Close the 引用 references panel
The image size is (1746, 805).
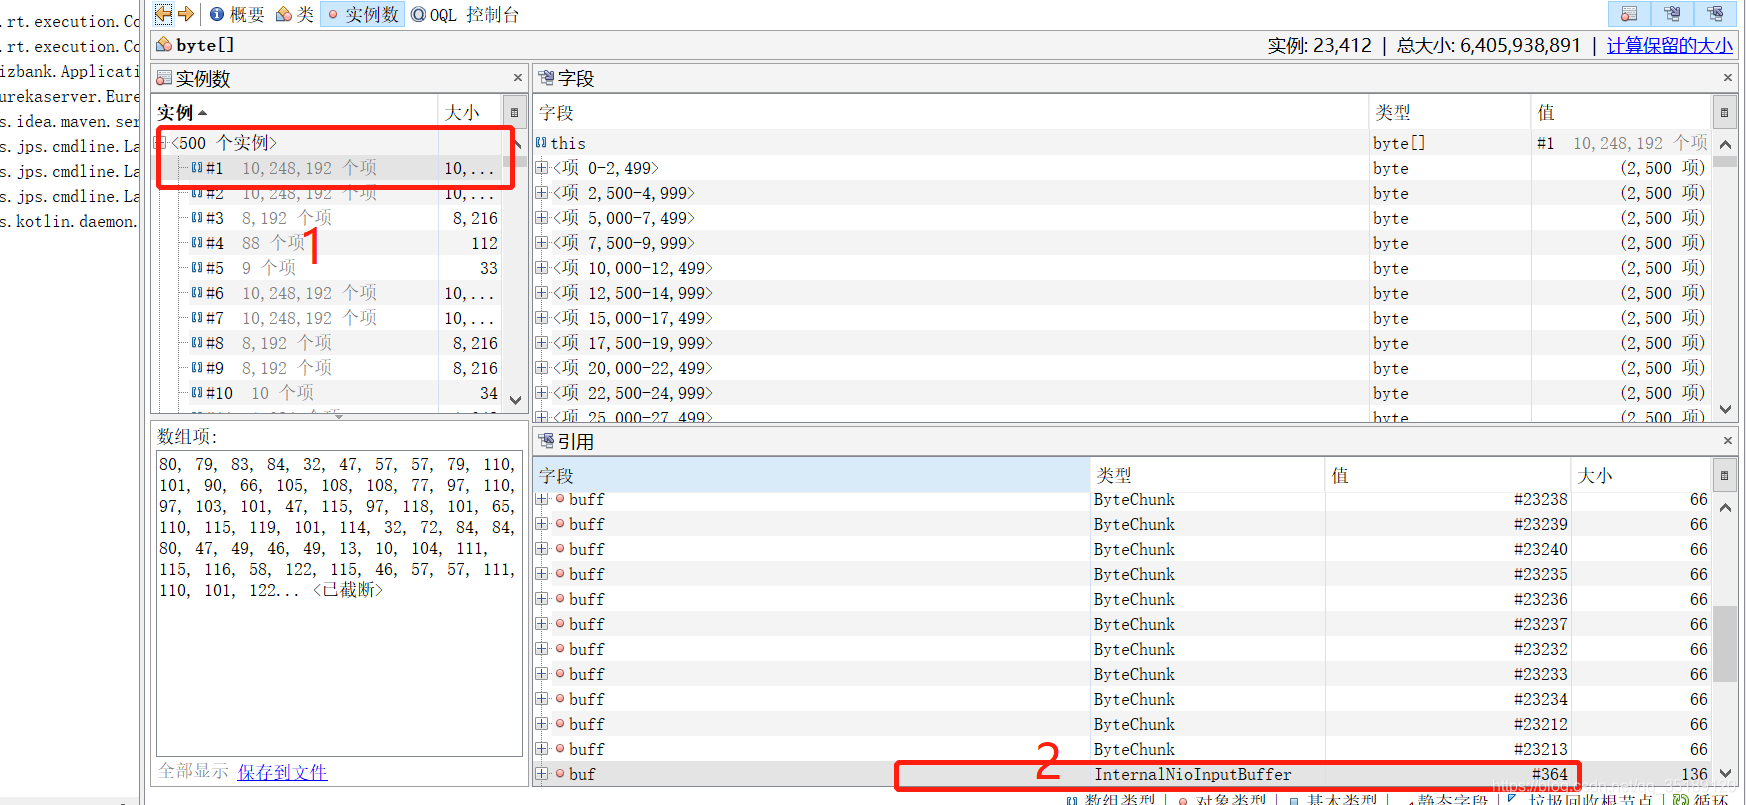pyautogui.click(x=1728, y=441)
